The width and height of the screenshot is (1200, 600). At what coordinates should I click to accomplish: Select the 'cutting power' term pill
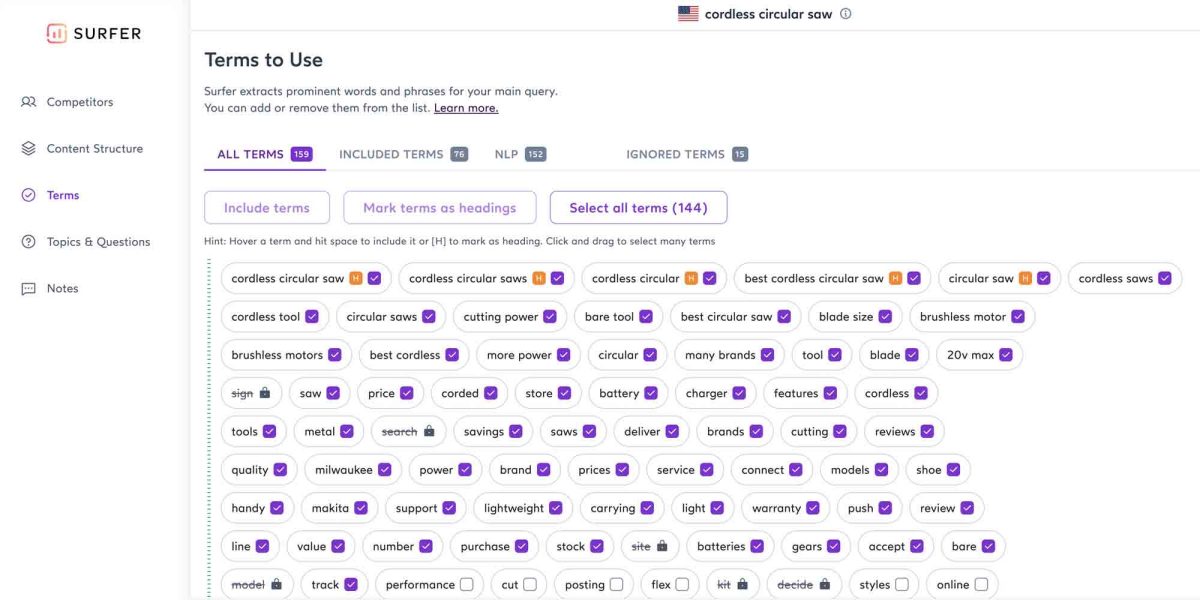tap(510, 316)
